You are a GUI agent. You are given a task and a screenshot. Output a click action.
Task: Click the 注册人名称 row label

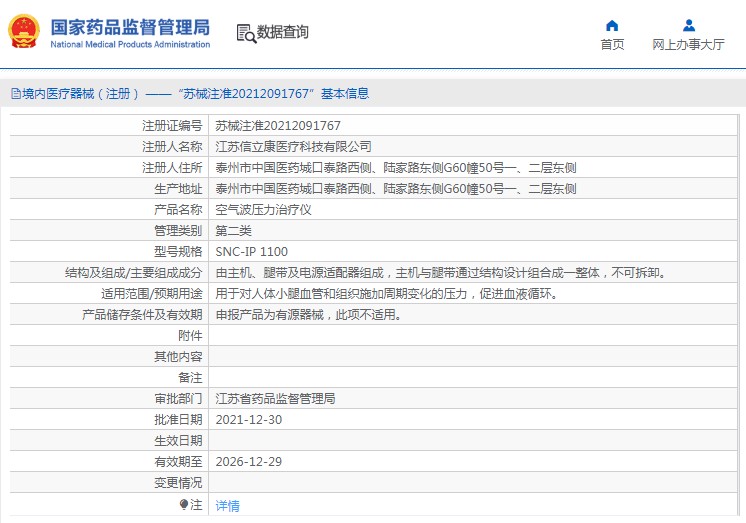[172, 147]
